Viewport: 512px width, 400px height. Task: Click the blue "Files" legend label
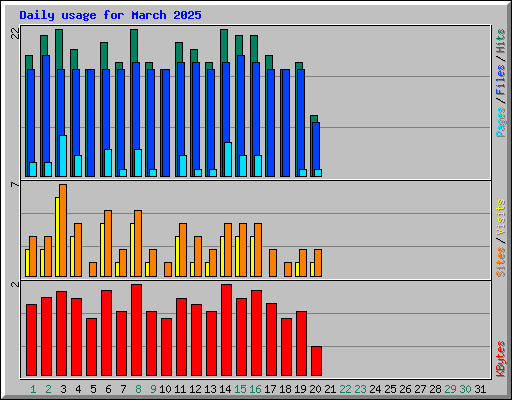[x=500, y=79]
